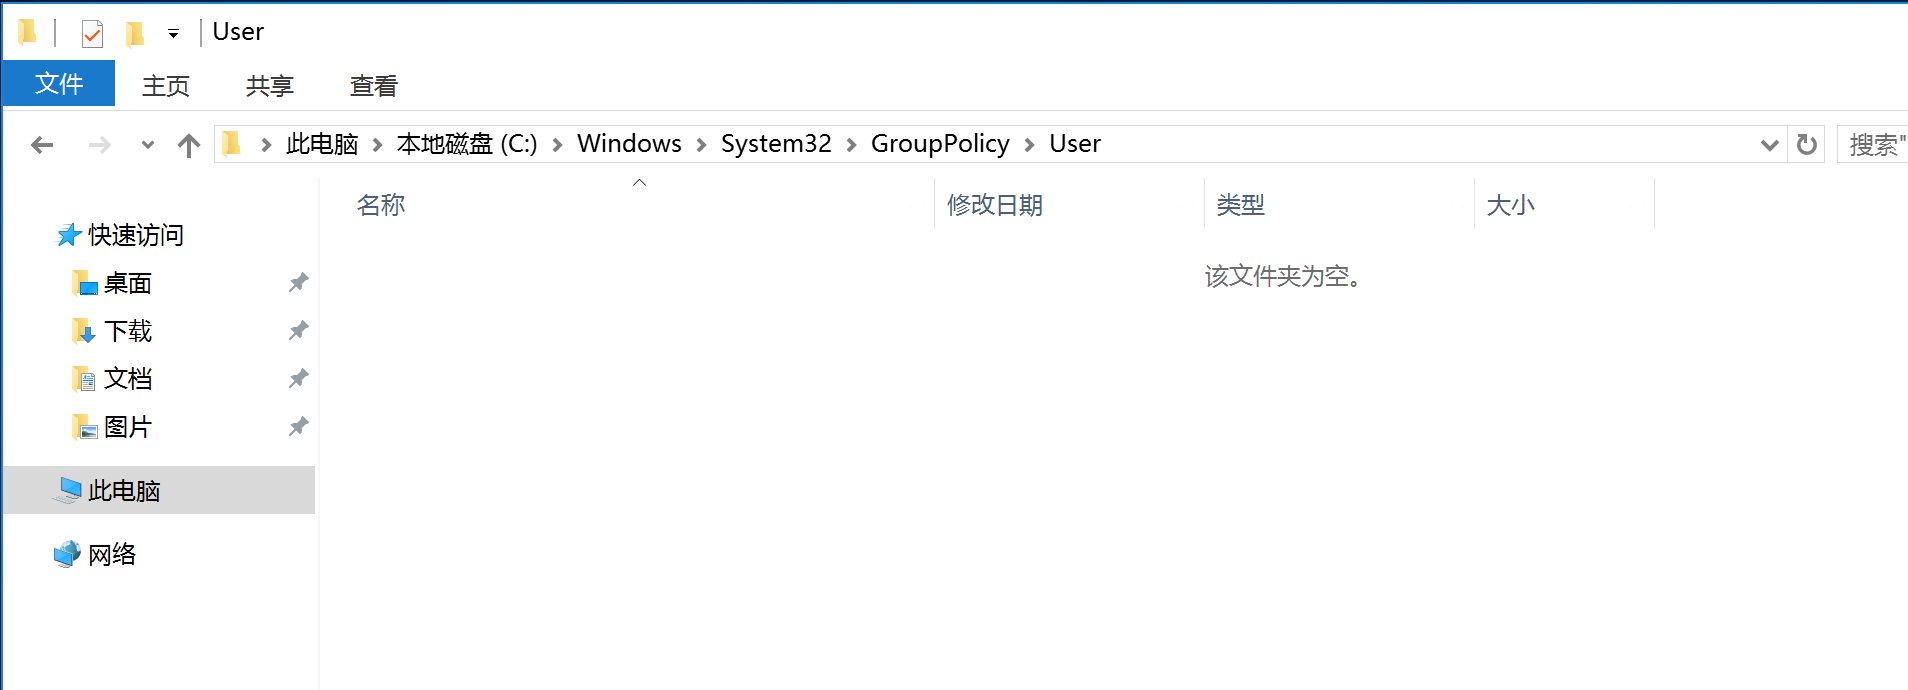Open the address bar history dropdown
This screenshot has width=1908, height=690.
tap(1769, 145)
